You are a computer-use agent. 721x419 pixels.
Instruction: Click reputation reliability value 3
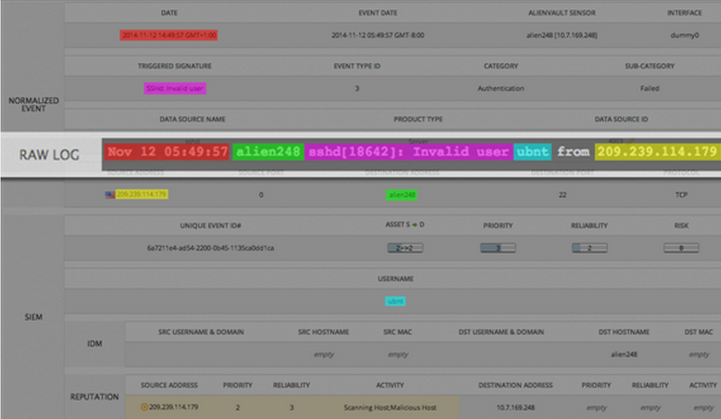pyautogui.click(x=292, y=408)
